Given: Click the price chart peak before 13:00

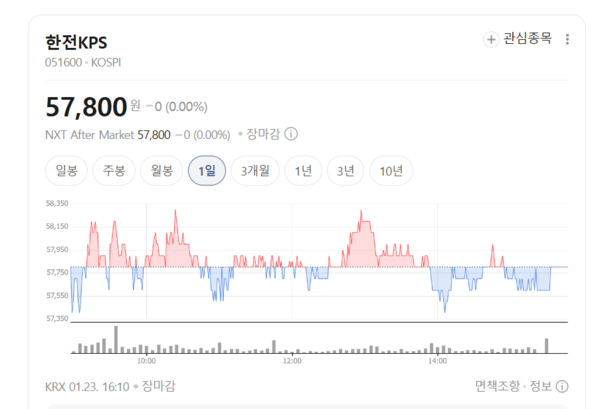Looking at the screenshot, I should coord(361,211).
